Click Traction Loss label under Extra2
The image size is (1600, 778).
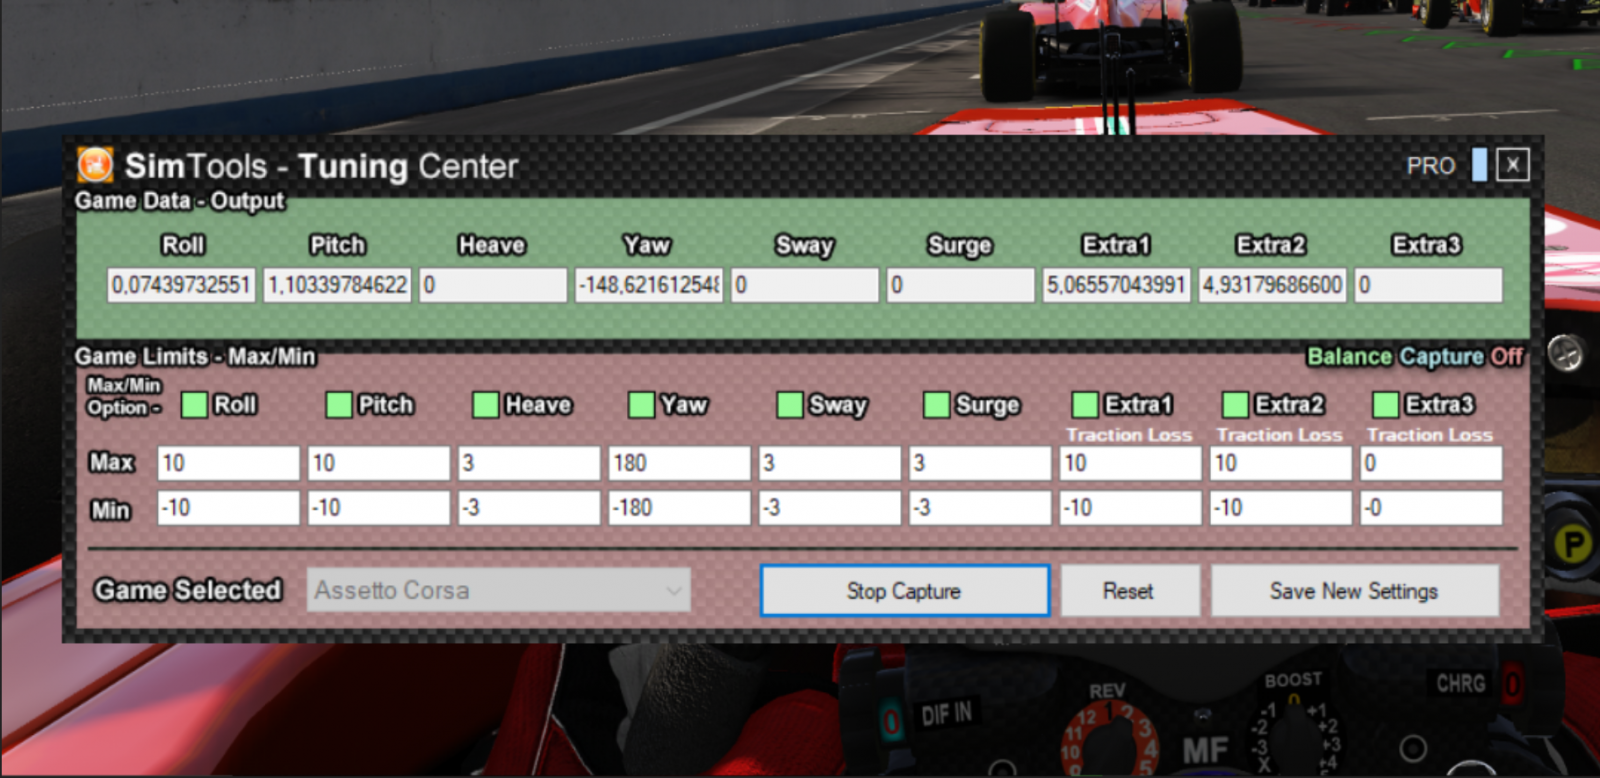coord(1280,435)
